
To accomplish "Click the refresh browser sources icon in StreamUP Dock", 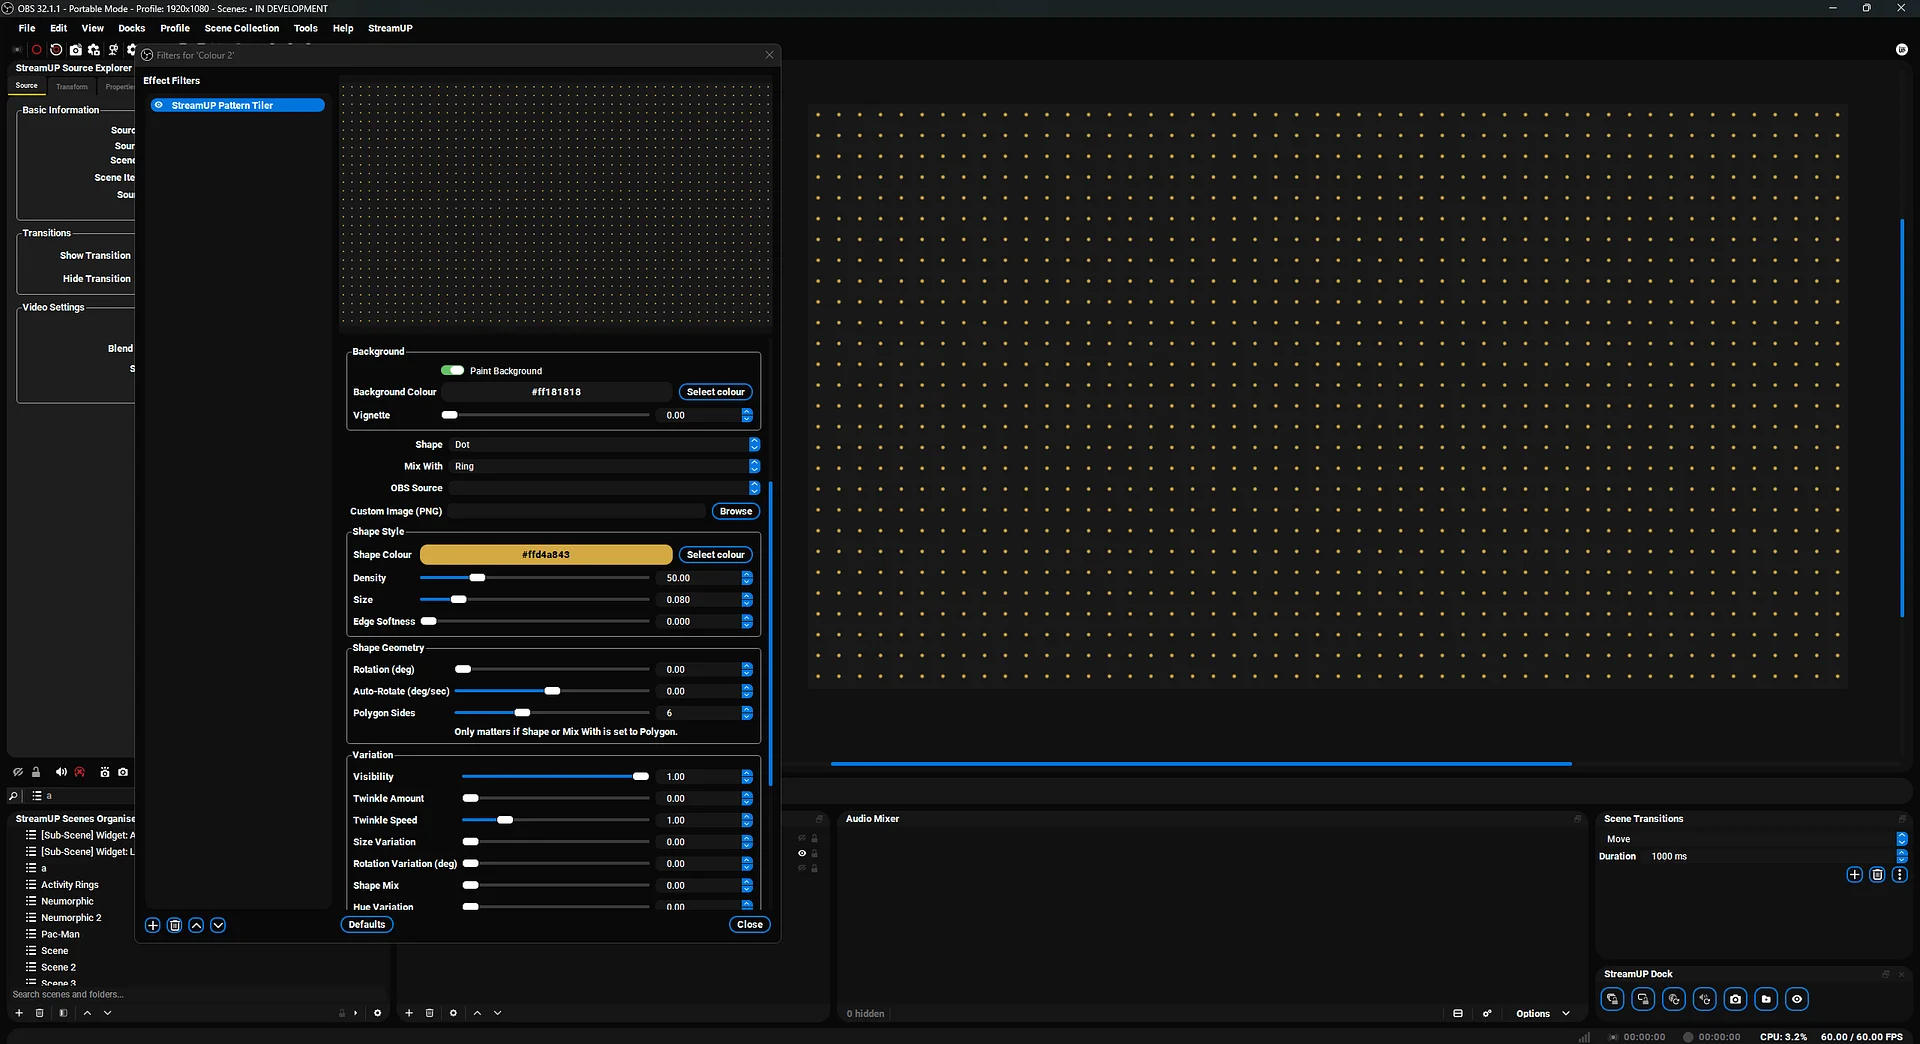I will pos(1674,999).
